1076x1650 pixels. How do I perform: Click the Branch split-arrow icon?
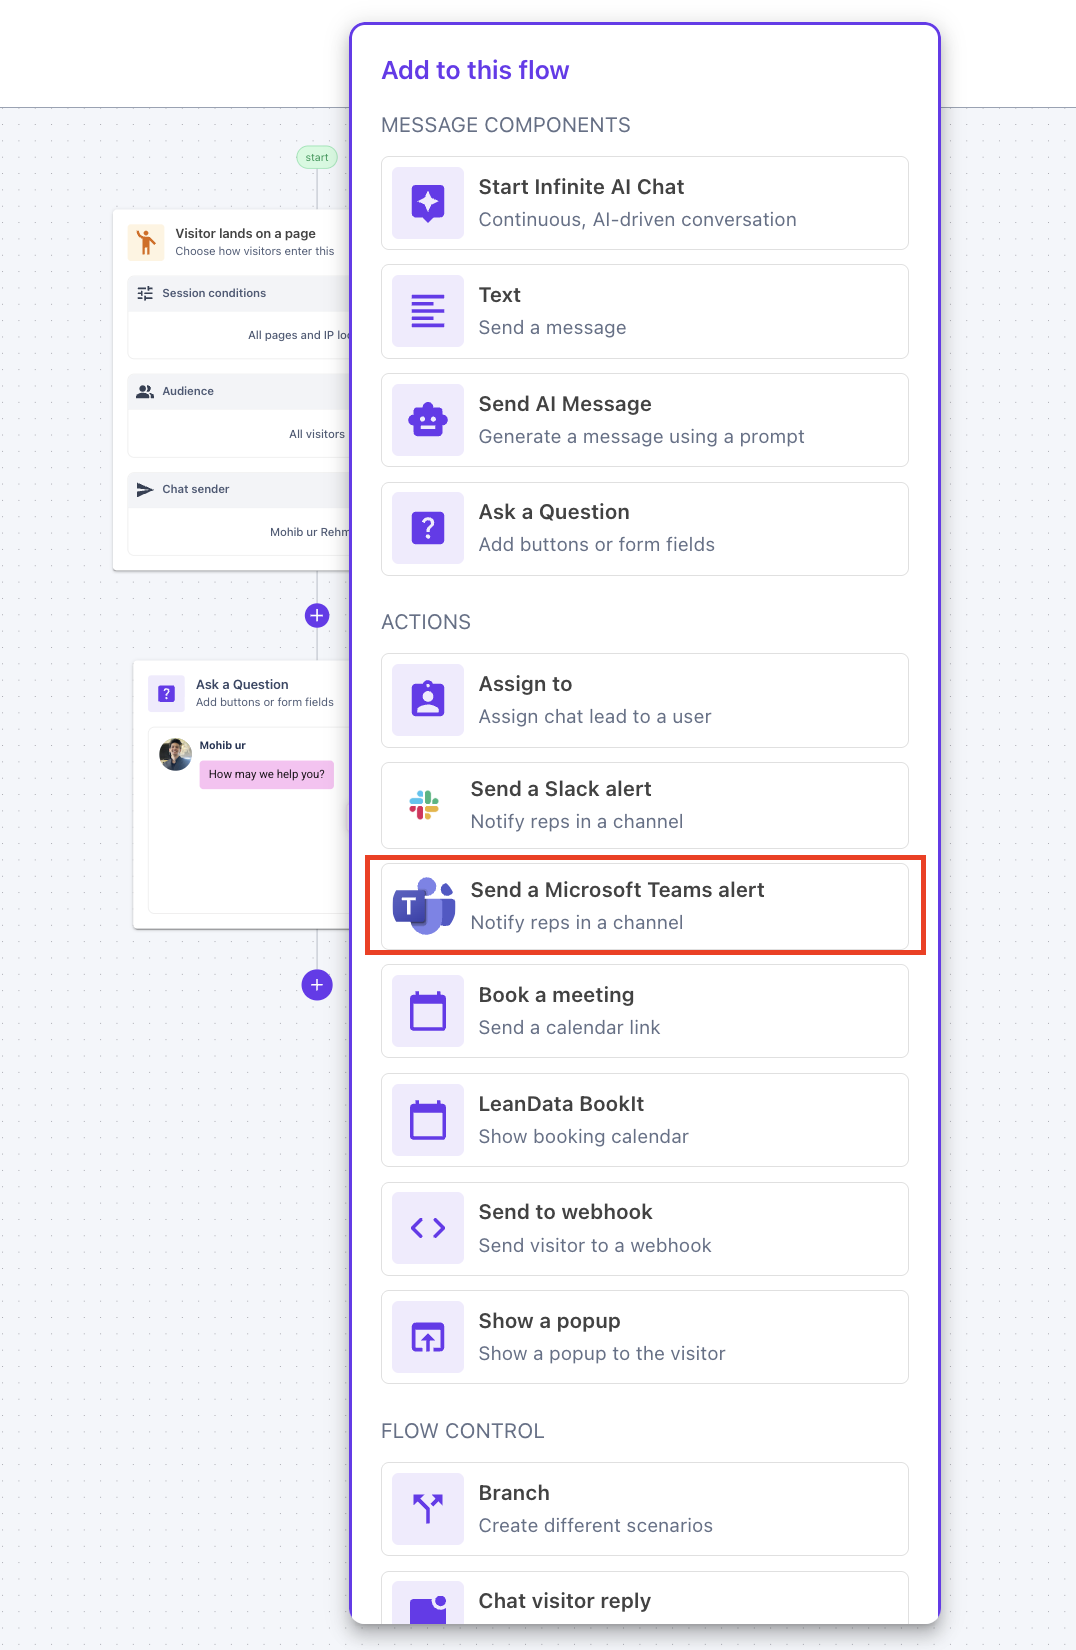pos(428,1509)
